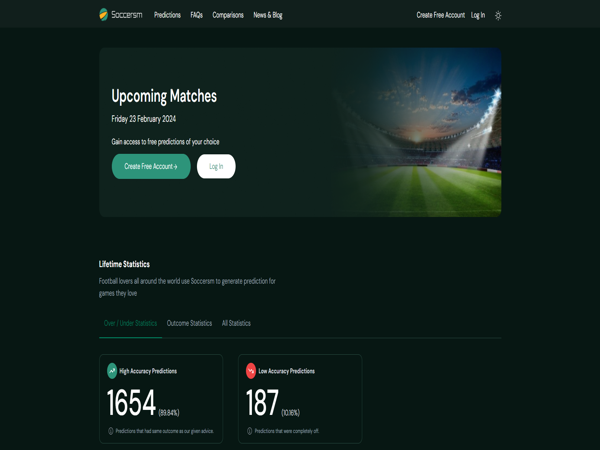This screenshot has height=450, width=600.
Task: Click the green High Accuracy trend-up icon
Action: click(112, 371)
